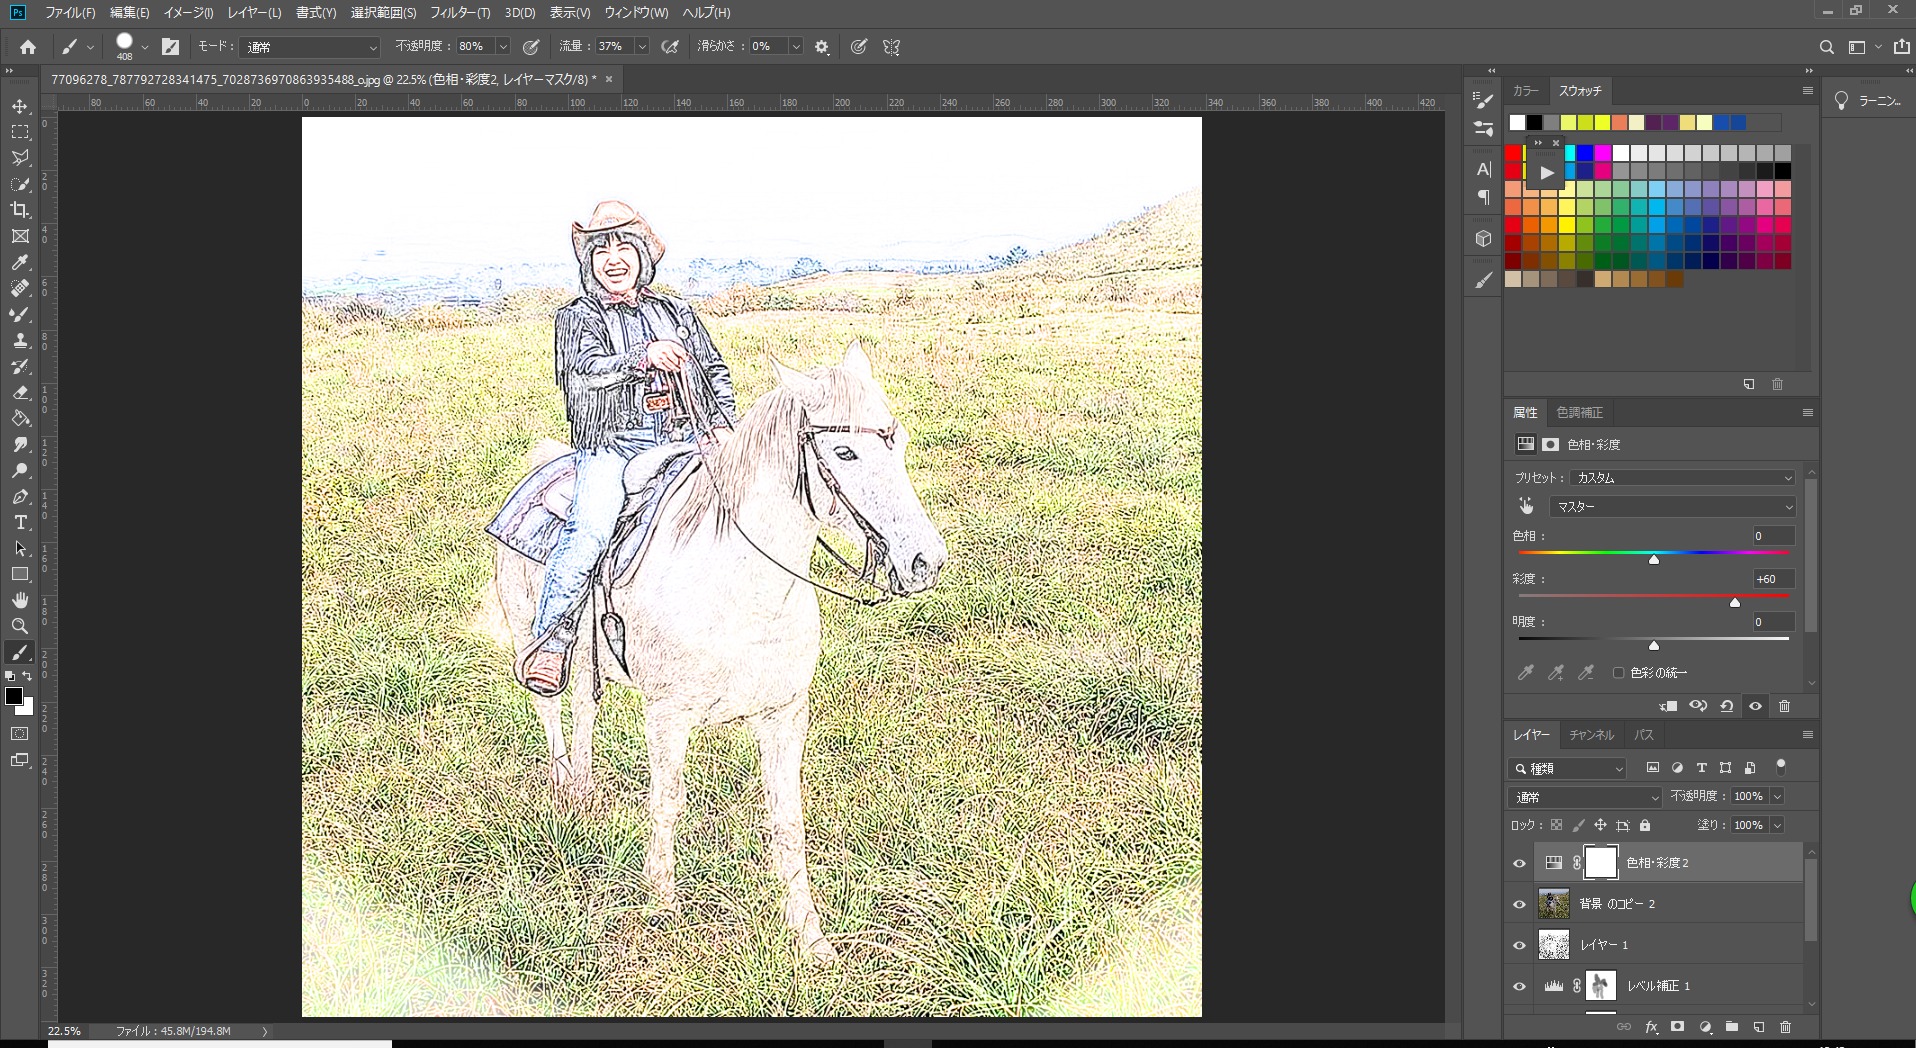Open the プリセット dropdown
This screenshot has width=1916, height=1048.
[x=1683, y=478]
